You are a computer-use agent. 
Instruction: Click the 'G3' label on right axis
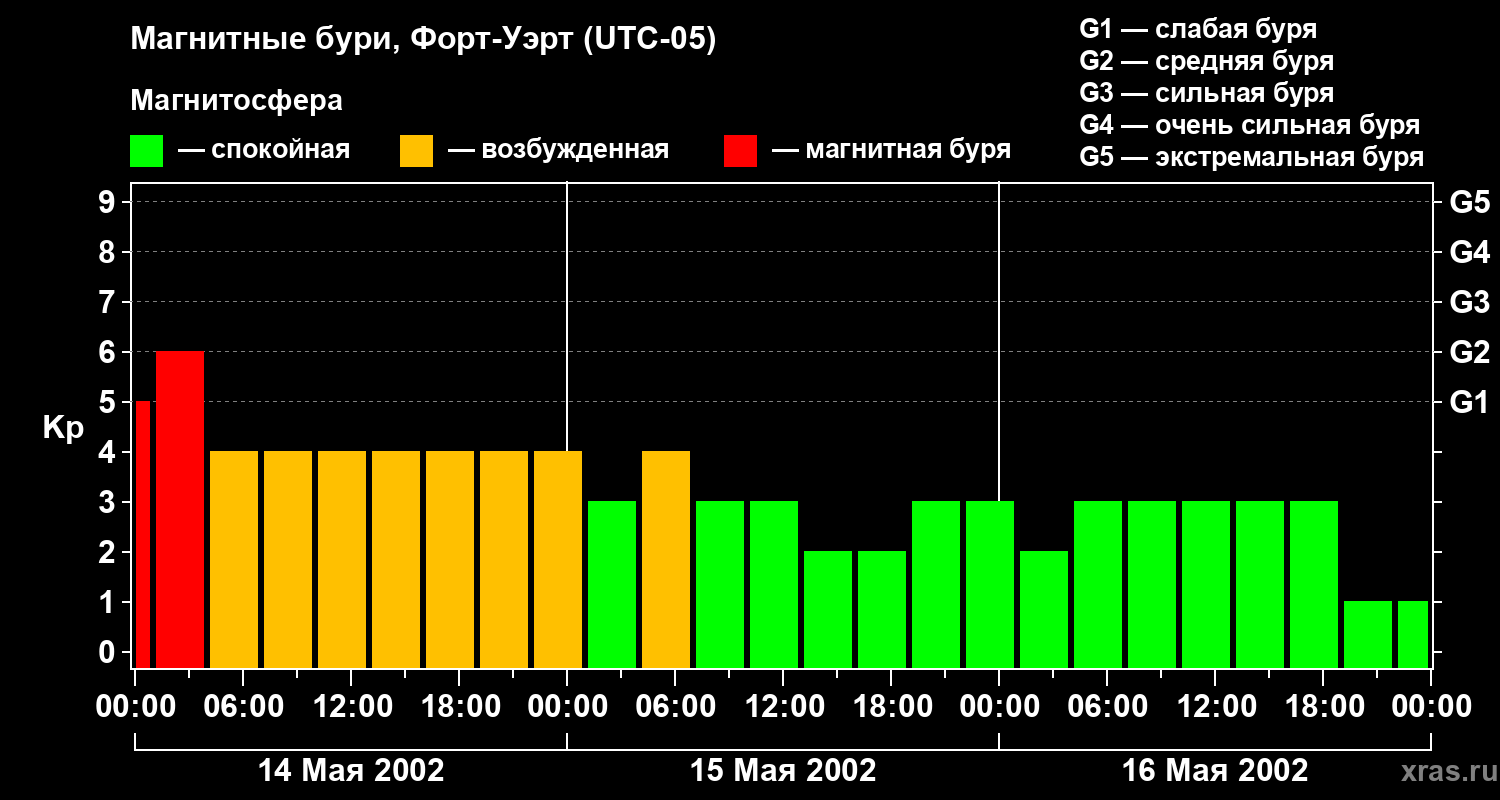click(1469, 303)
